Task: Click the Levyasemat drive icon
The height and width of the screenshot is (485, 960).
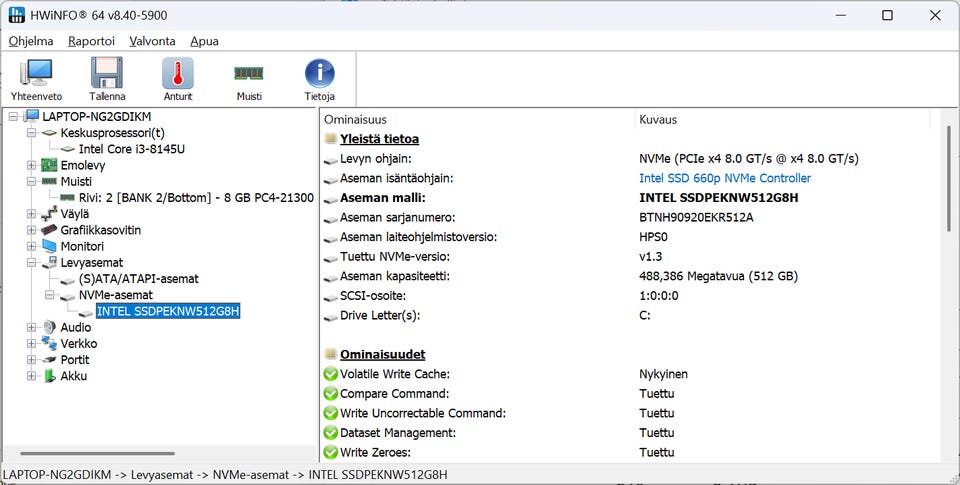Action: pyautogui.click(x=49, y=263)
